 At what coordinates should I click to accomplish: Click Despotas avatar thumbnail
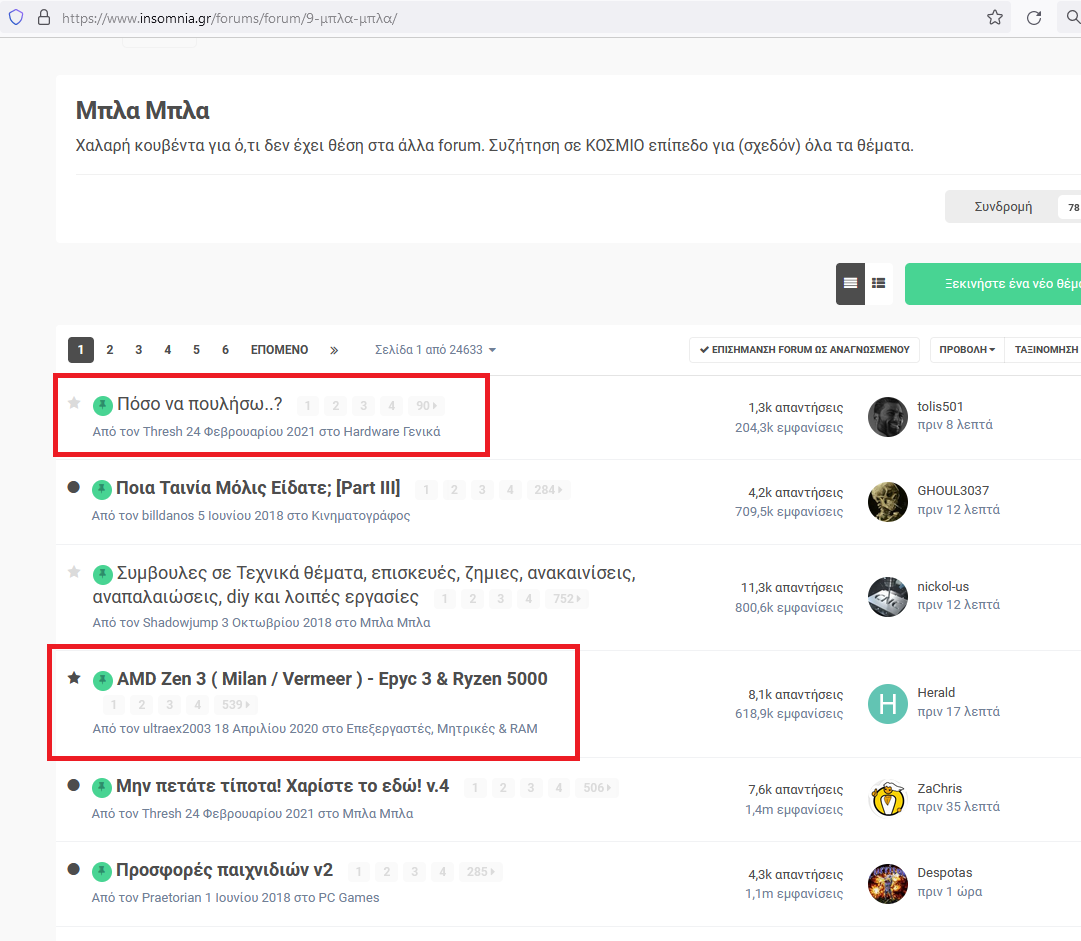coord(887,884)
